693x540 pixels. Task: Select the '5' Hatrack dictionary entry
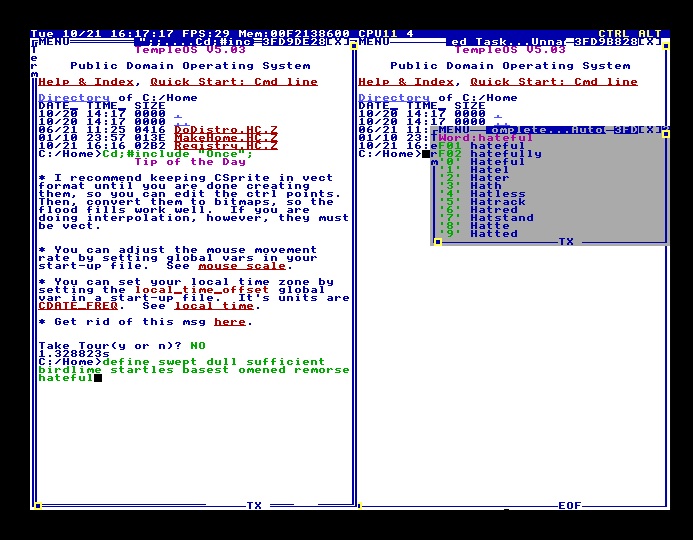click(482, 202)
